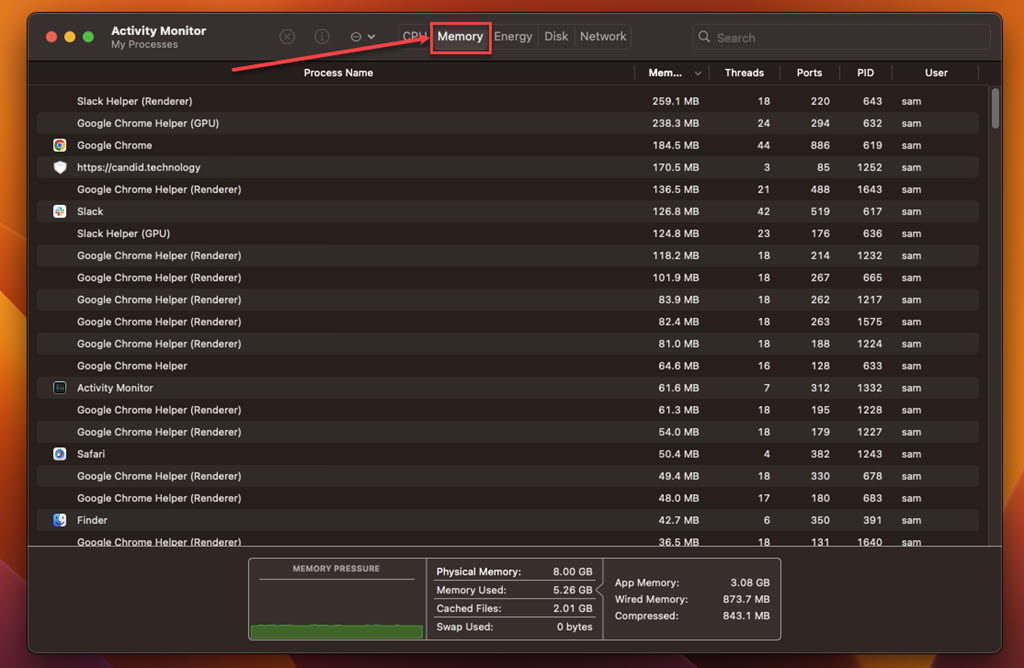
Task: Click the 48.0 MB memory value
Action: pos(678,498)
